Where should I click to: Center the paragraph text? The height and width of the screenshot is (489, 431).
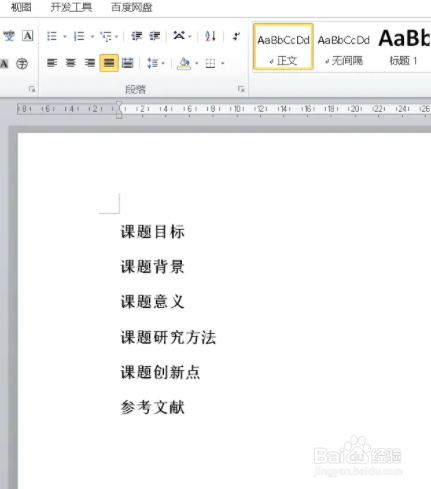[71, 63]
